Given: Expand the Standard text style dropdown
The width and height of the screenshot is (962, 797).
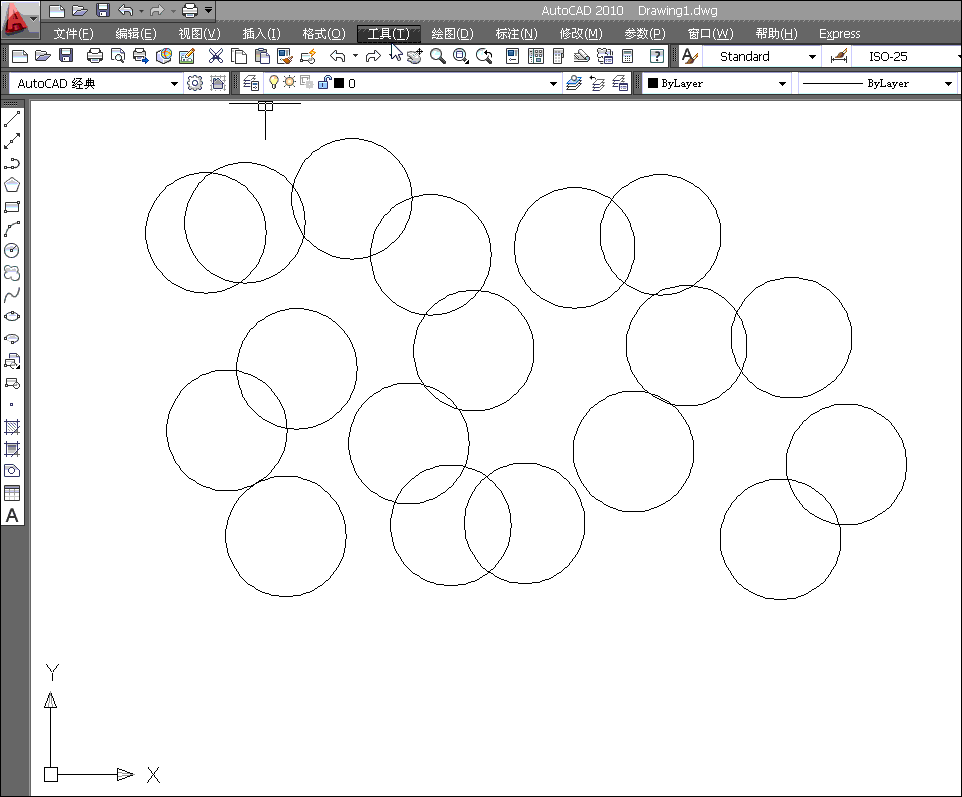Looking at the screenshot, I should (812, 56).
